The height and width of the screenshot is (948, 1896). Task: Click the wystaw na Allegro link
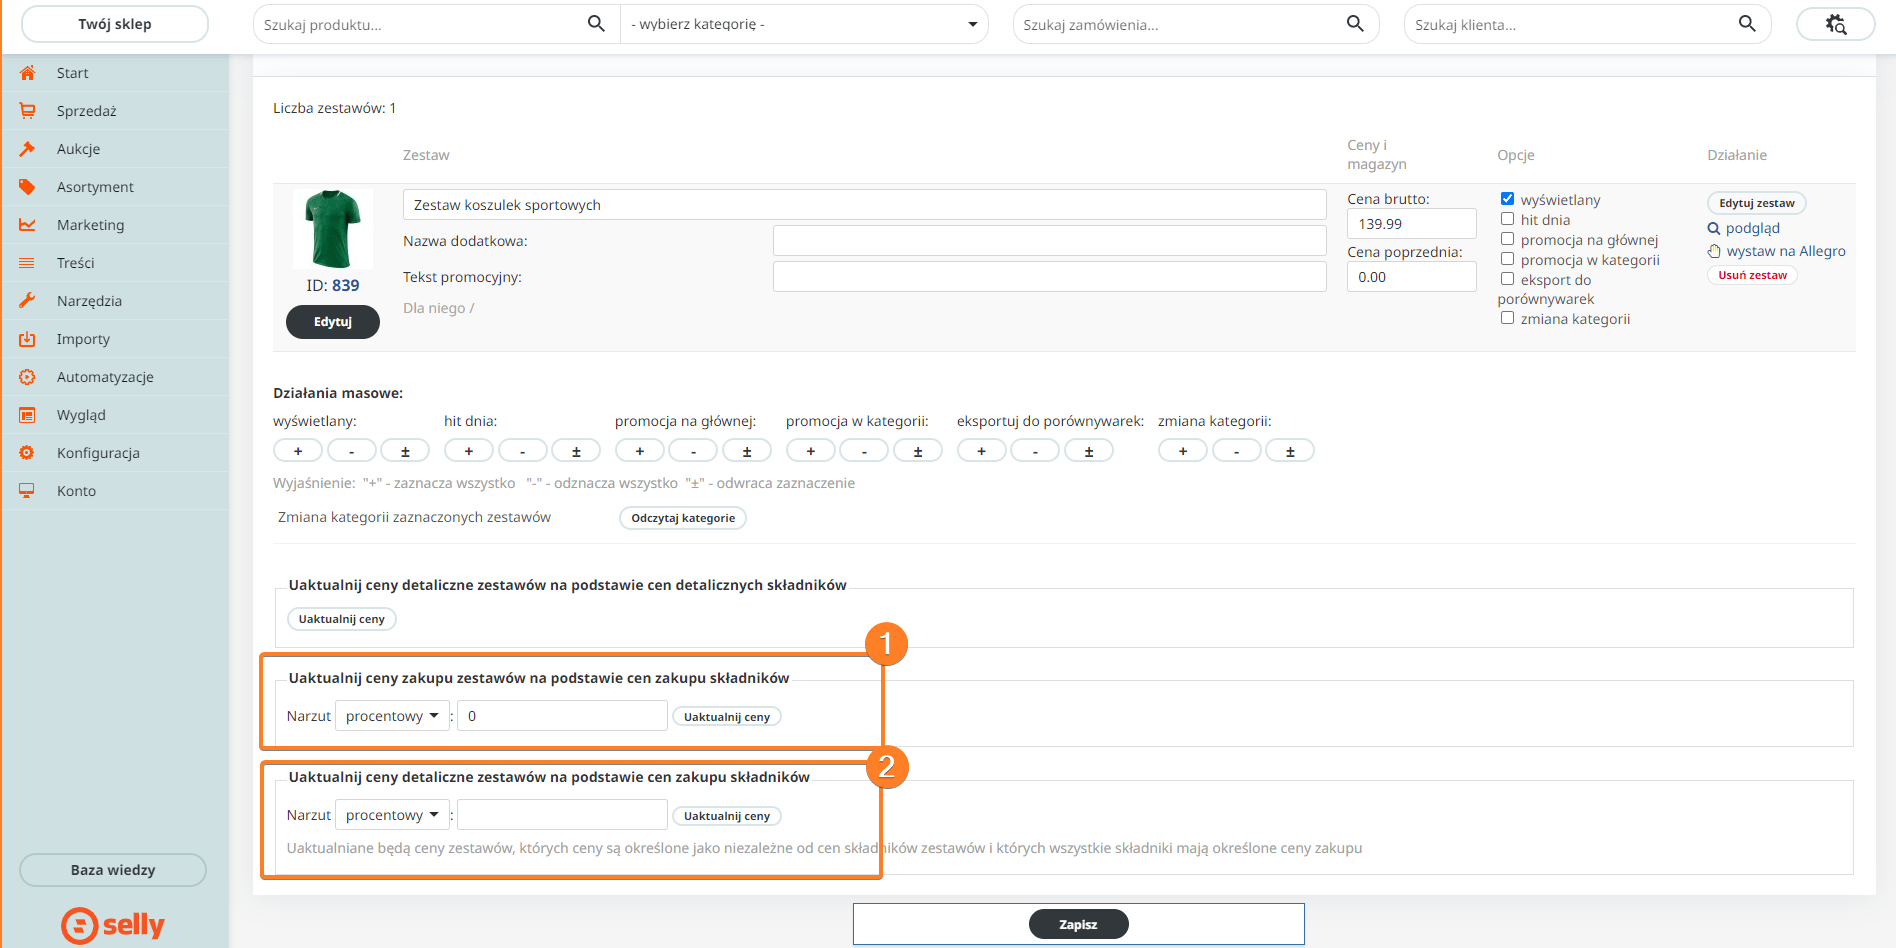click(1785, 251)
